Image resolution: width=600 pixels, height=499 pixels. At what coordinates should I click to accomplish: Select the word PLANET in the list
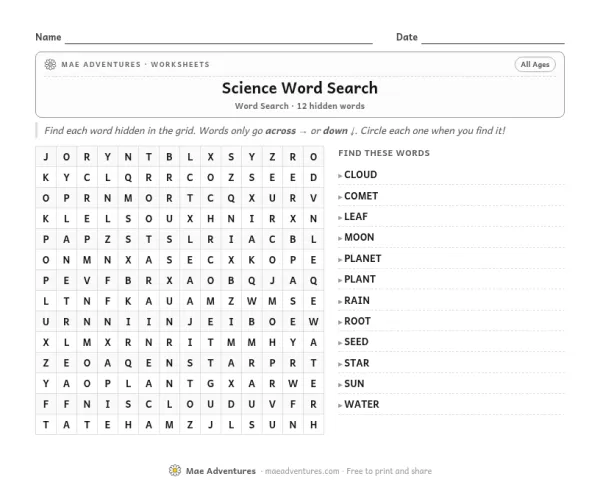point(362,259)
